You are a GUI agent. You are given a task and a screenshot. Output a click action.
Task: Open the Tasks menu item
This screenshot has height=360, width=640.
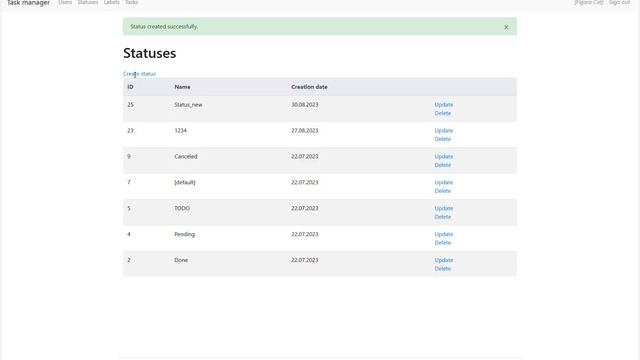131,2
